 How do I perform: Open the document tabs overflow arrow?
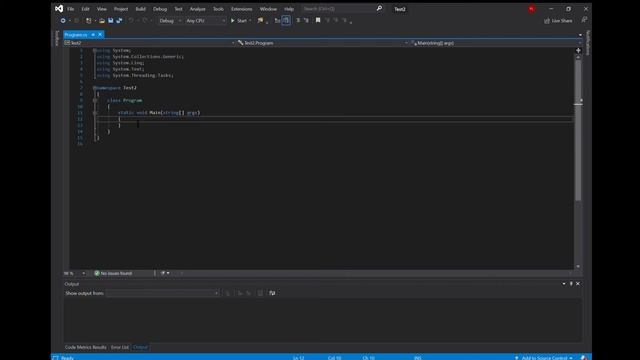[x=580, y=35]
